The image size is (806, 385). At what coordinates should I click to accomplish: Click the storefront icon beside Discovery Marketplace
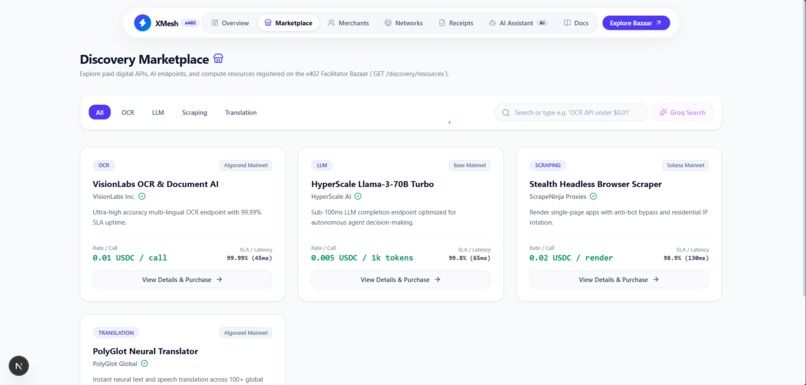coord(218,58)
